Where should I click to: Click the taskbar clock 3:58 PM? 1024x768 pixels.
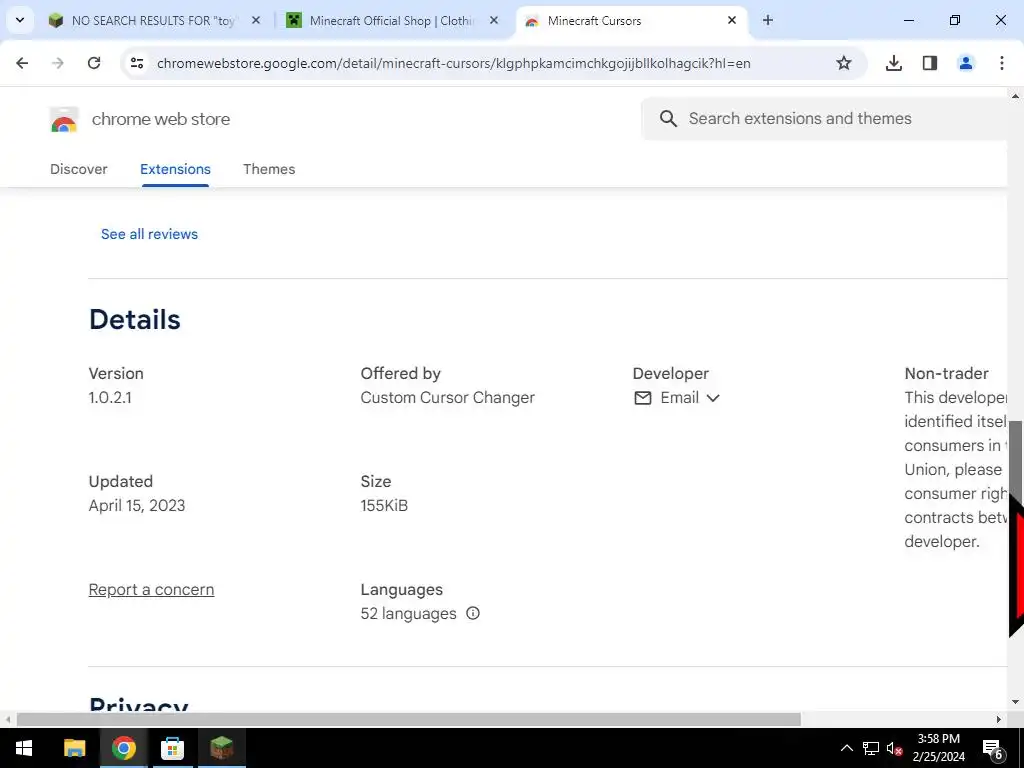[939, 739]
